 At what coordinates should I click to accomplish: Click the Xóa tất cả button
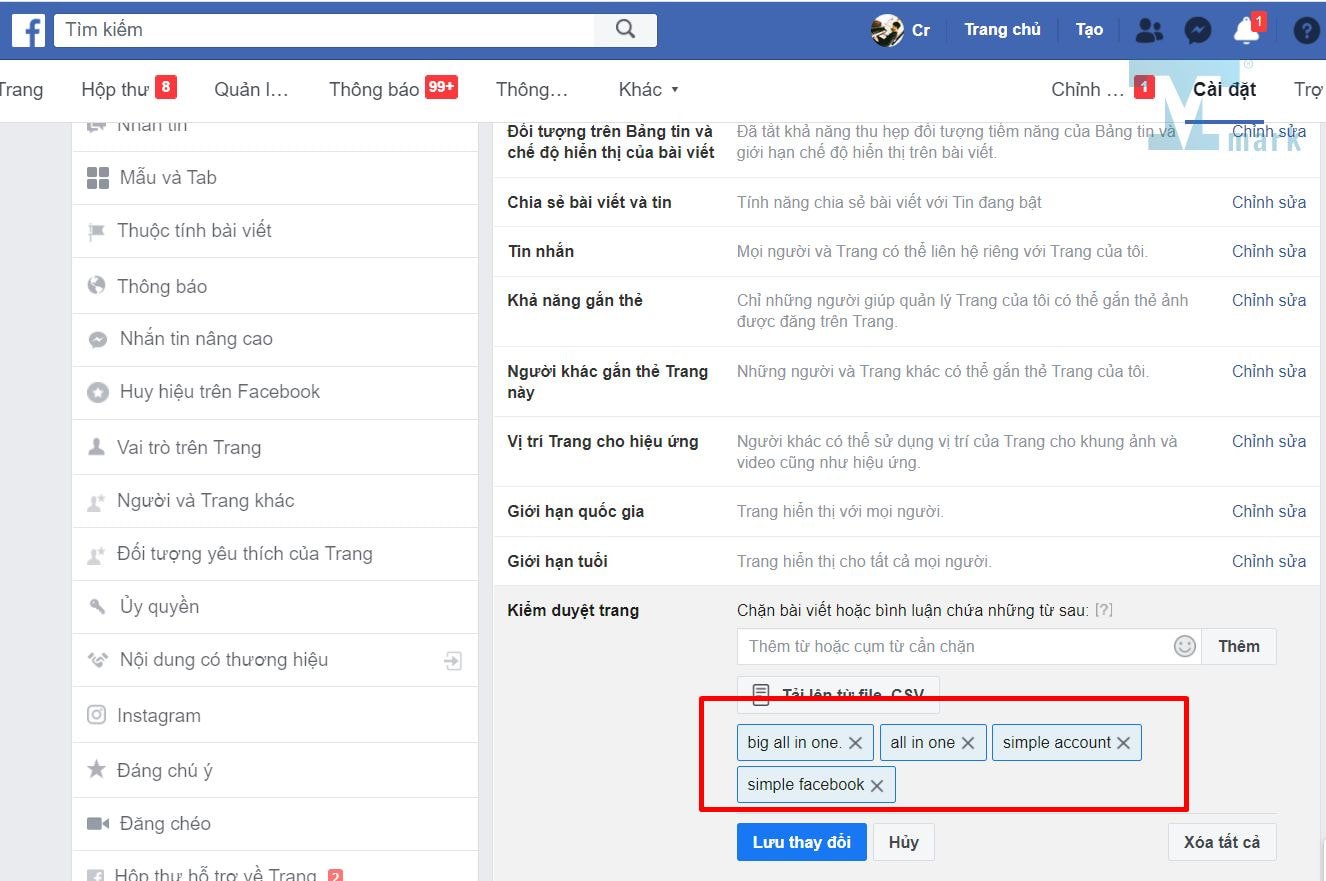1221,842
